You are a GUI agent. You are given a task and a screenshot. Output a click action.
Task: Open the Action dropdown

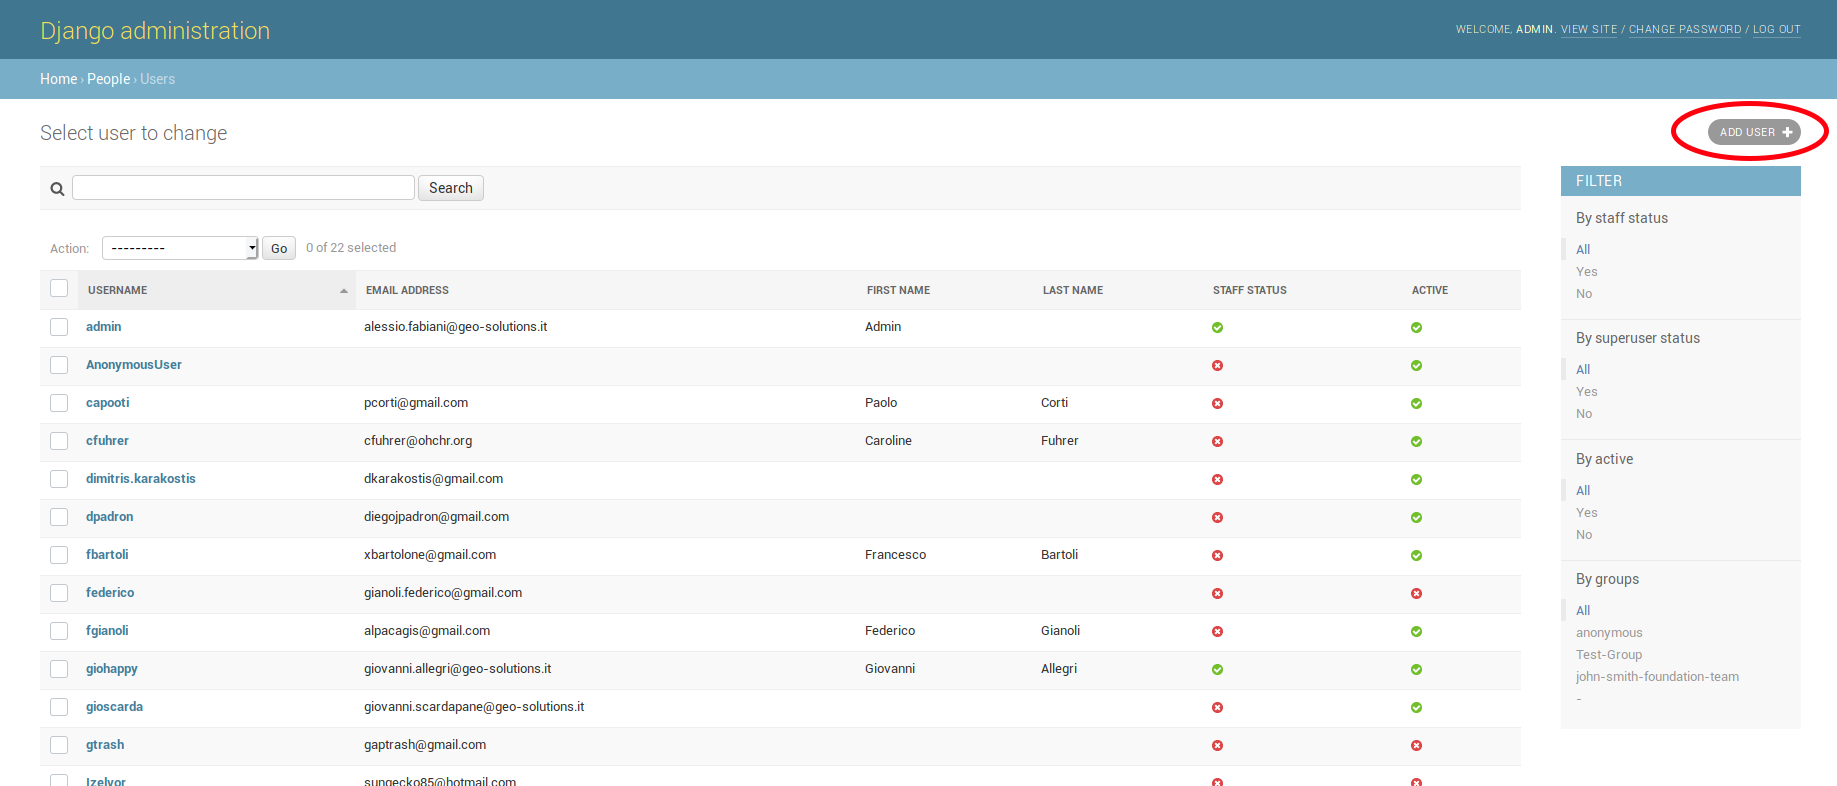point(180,248)
